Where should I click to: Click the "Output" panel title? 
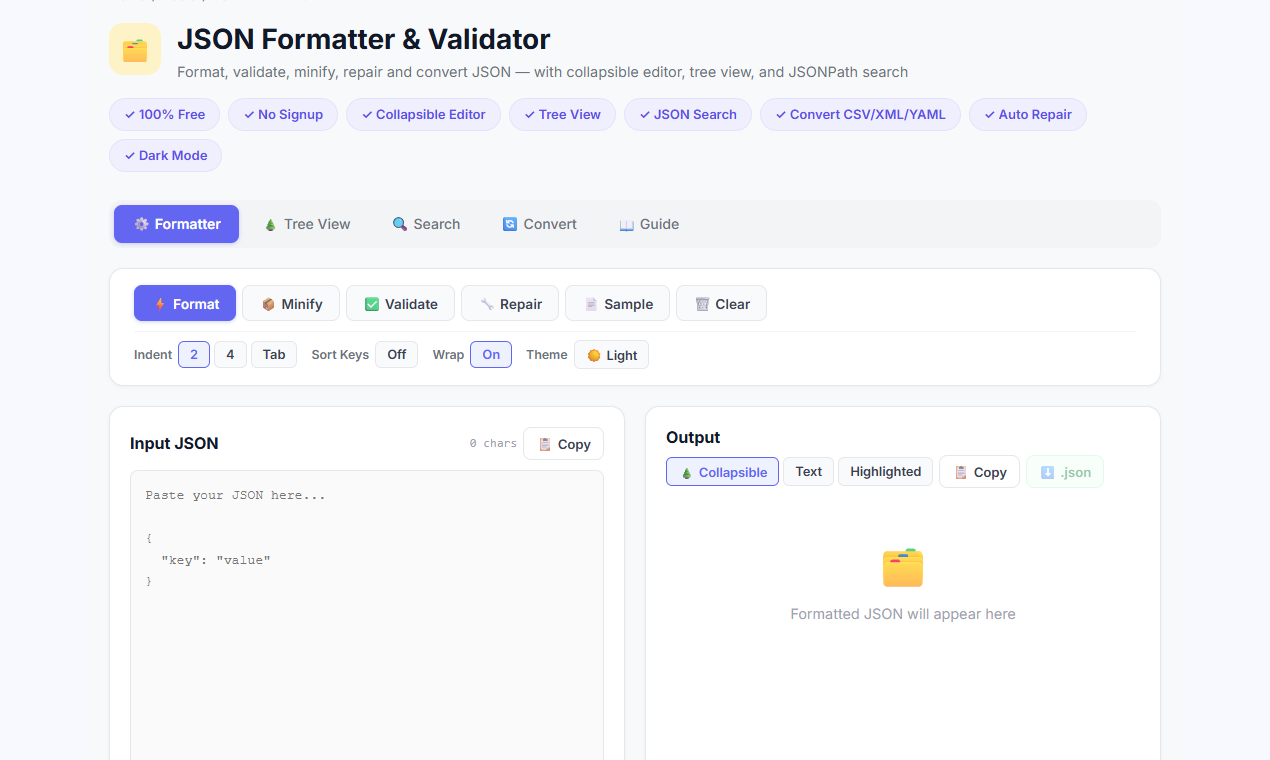coord(693,437)
